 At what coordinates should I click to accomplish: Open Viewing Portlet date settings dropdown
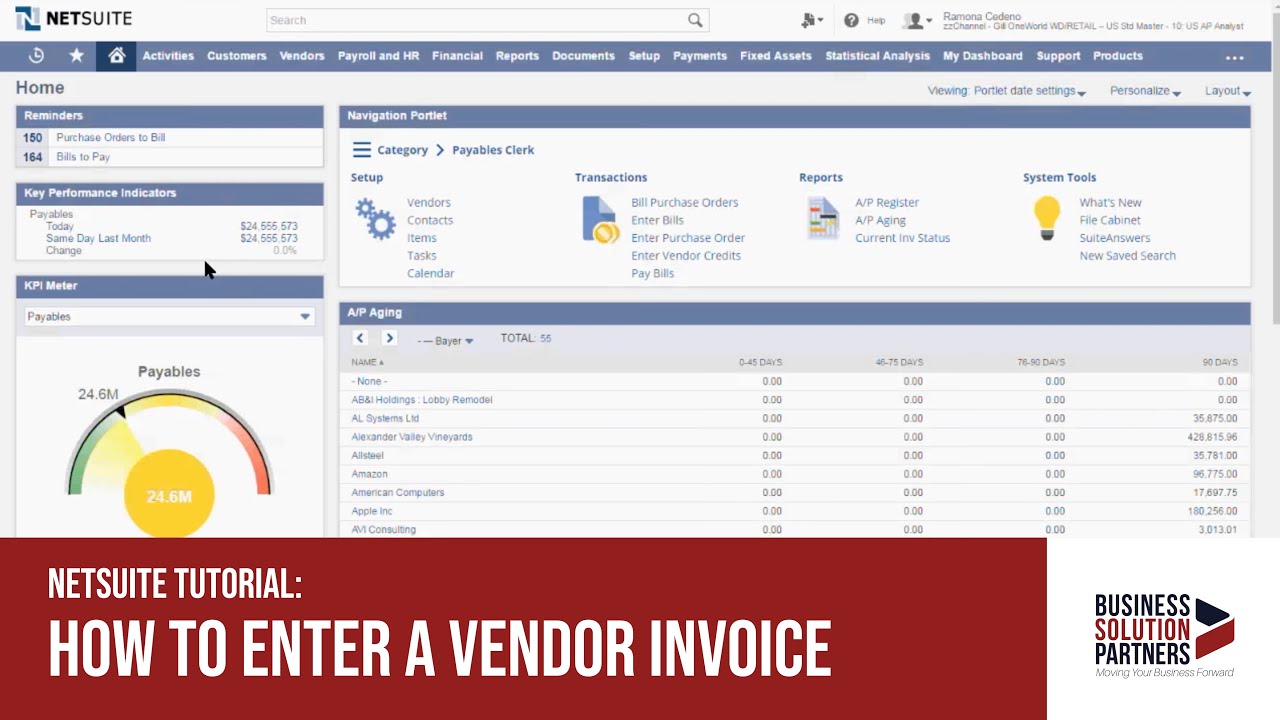pos(1007,91)
